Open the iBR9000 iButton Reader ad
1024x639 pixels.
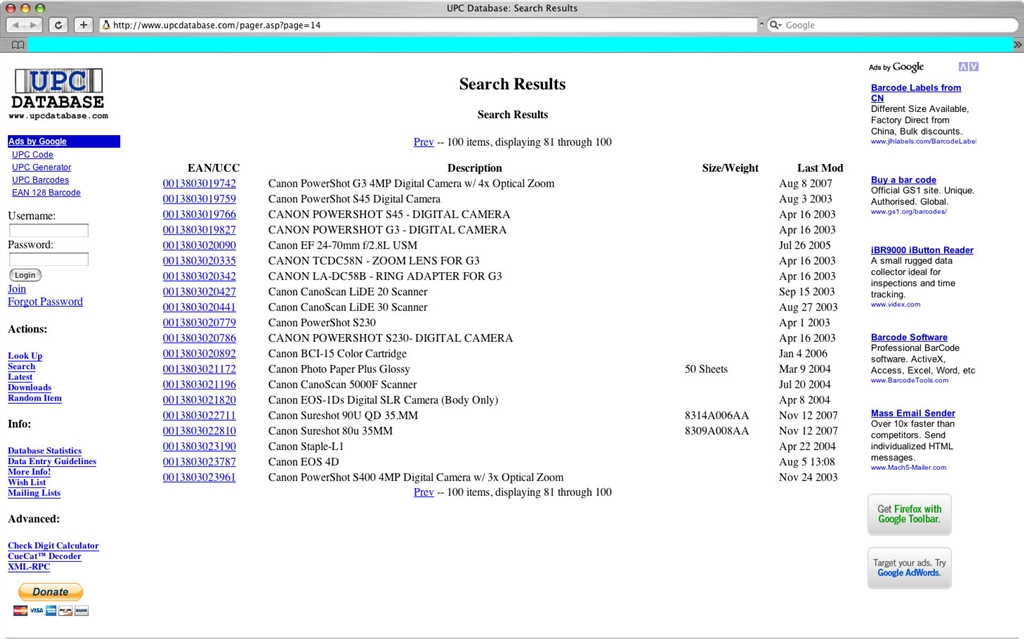click(921, 250)
